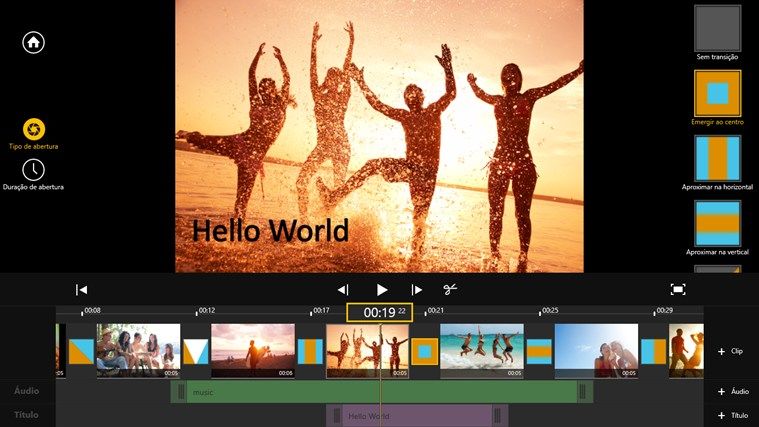The width and height of the screenshot is (759, 427).
Task: Select the beach sunset surfer clip
Action: pyautogui.click(x=253, y=351)
